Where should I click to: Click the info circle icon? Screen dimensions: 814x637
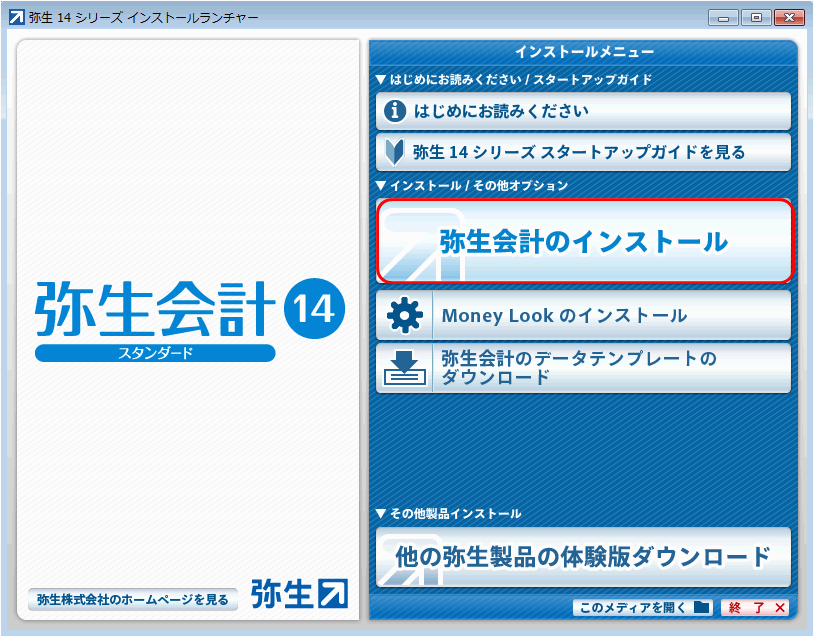coord(395,111)
